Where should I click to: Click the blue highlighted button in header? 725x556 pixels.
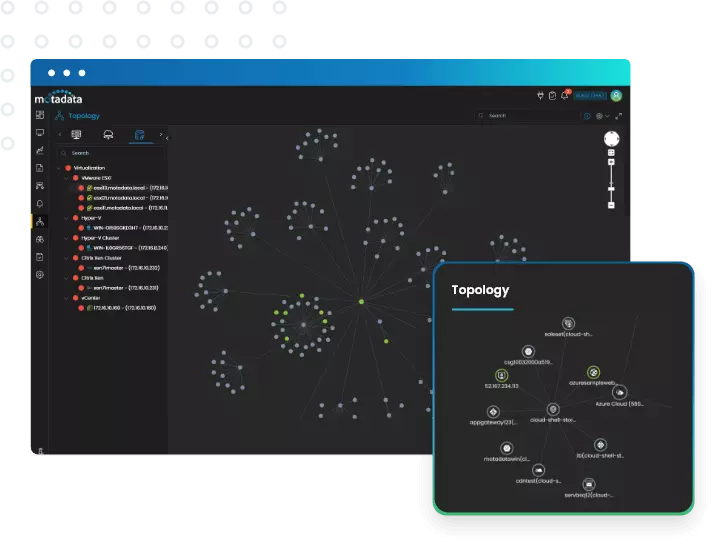(x=590, y=96)
